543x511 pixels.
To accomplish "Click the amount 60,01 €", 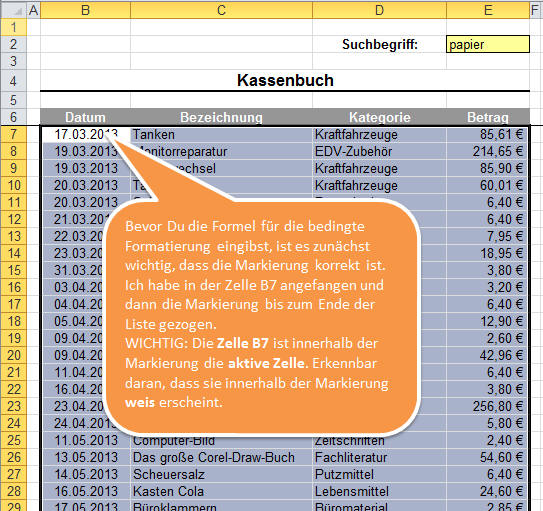I will pos(488,185).
